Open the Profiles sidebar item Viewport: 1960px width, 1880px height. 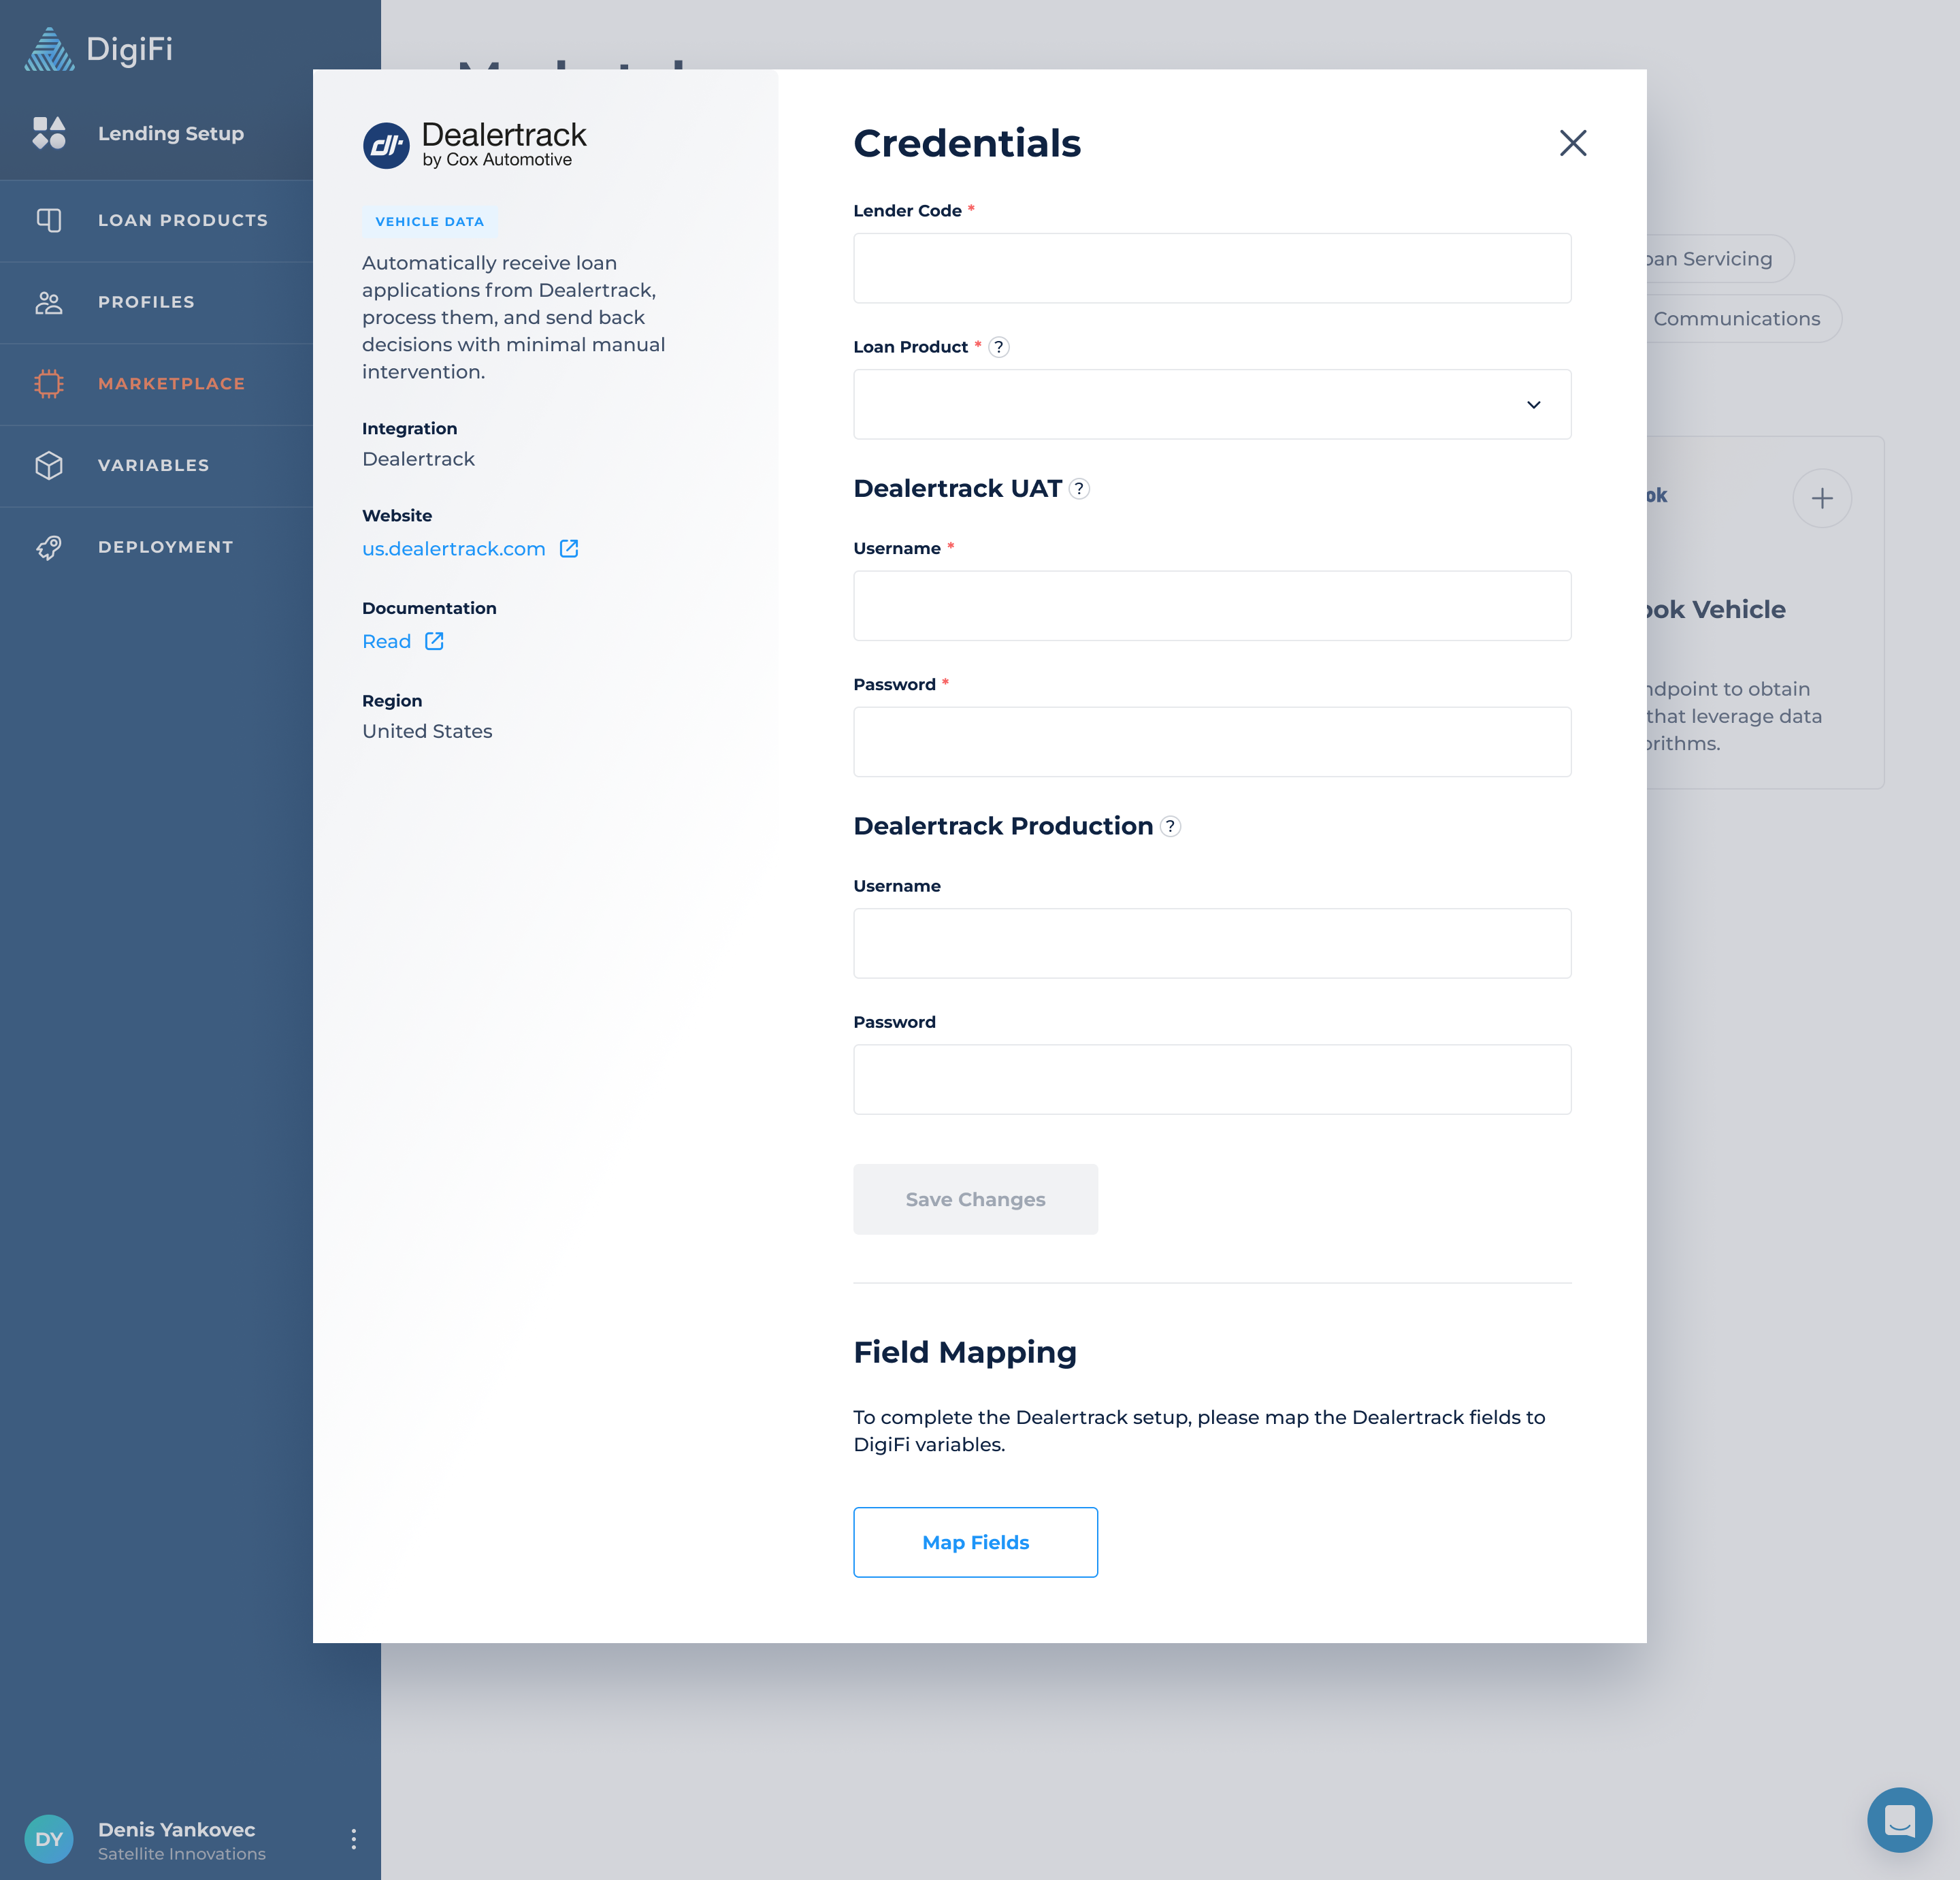point(146,302)
